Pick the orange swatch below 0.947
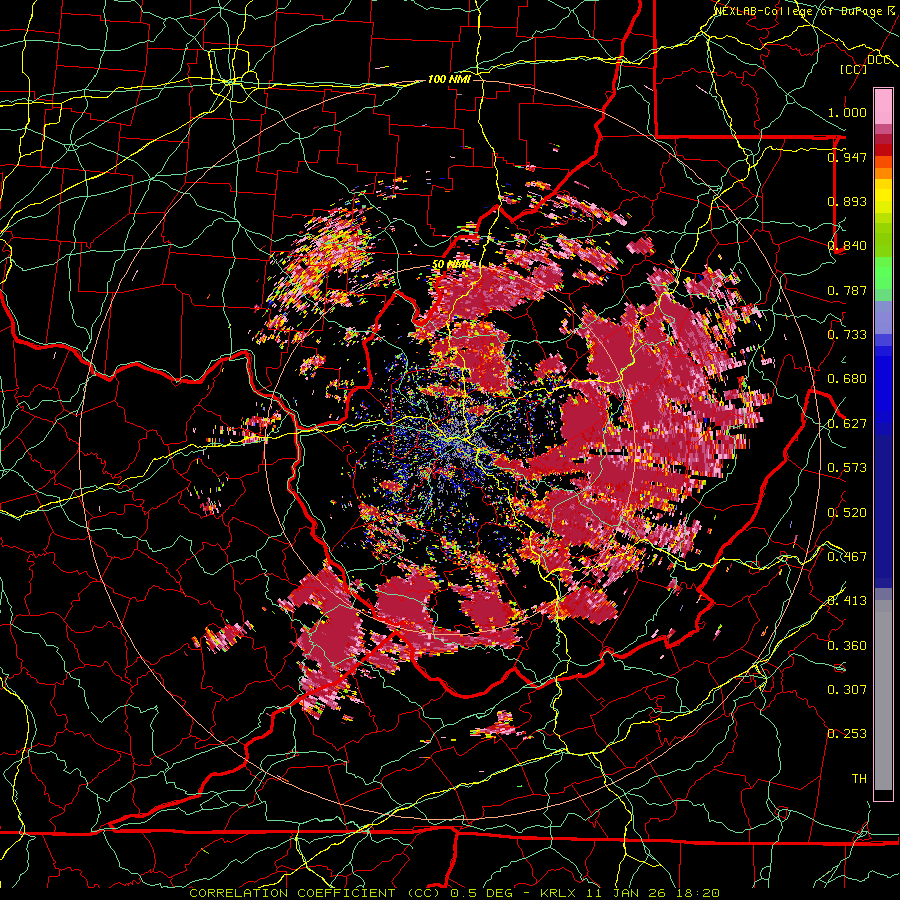Screen dimensions: 900x900 (x=883, y=173)
